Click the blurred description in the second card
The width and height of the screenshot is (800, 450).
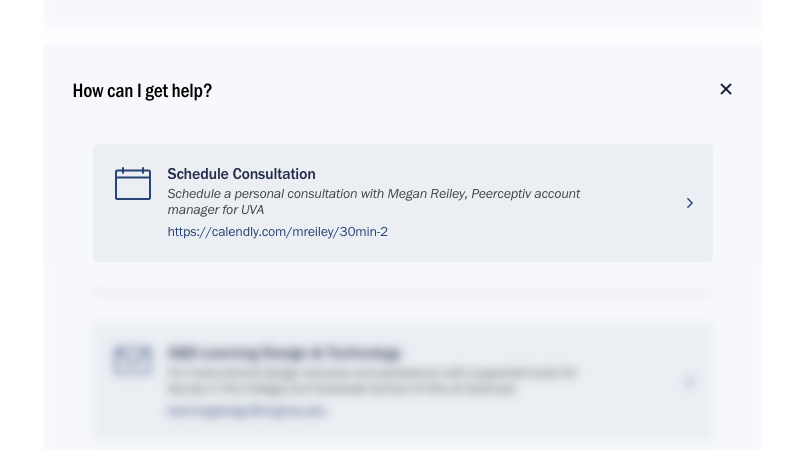(x=372, y=381)
